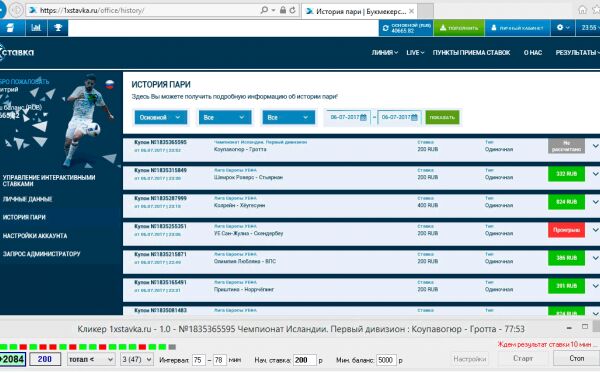600x373 pixels.
Task: Open the browser home icon
Action: 582,10
